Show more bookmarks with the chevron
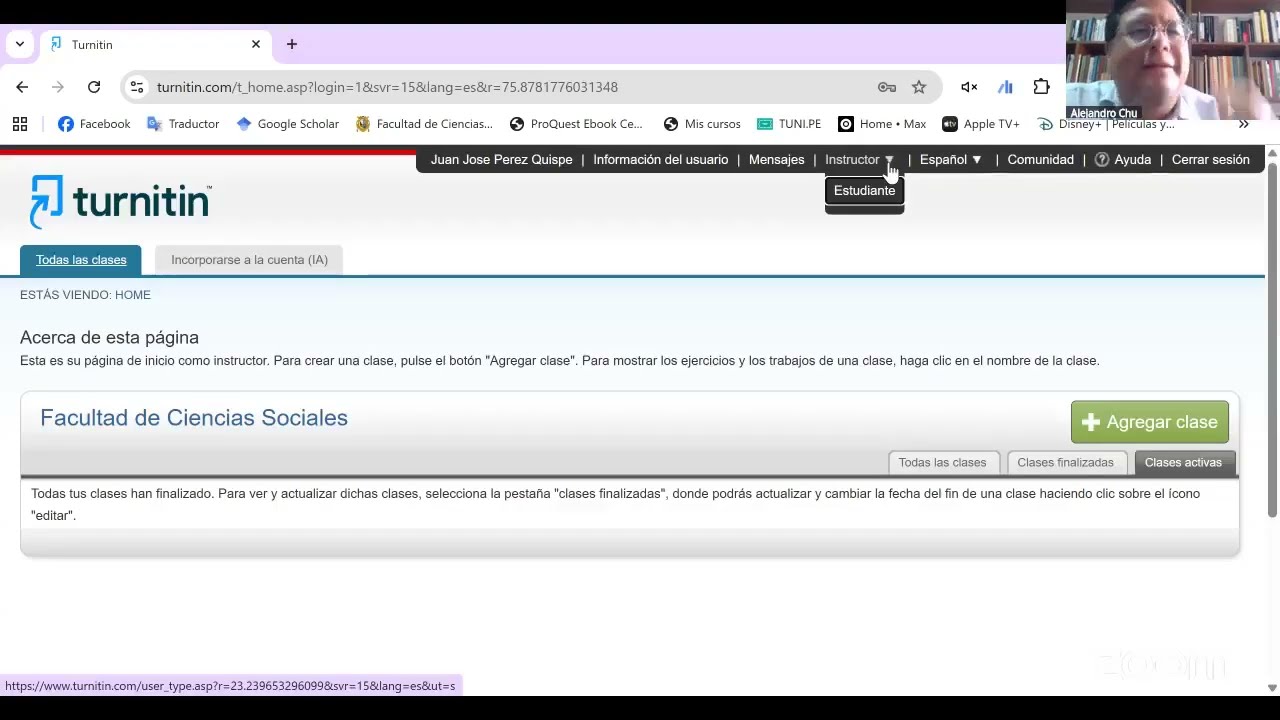 coord(1243,124)
